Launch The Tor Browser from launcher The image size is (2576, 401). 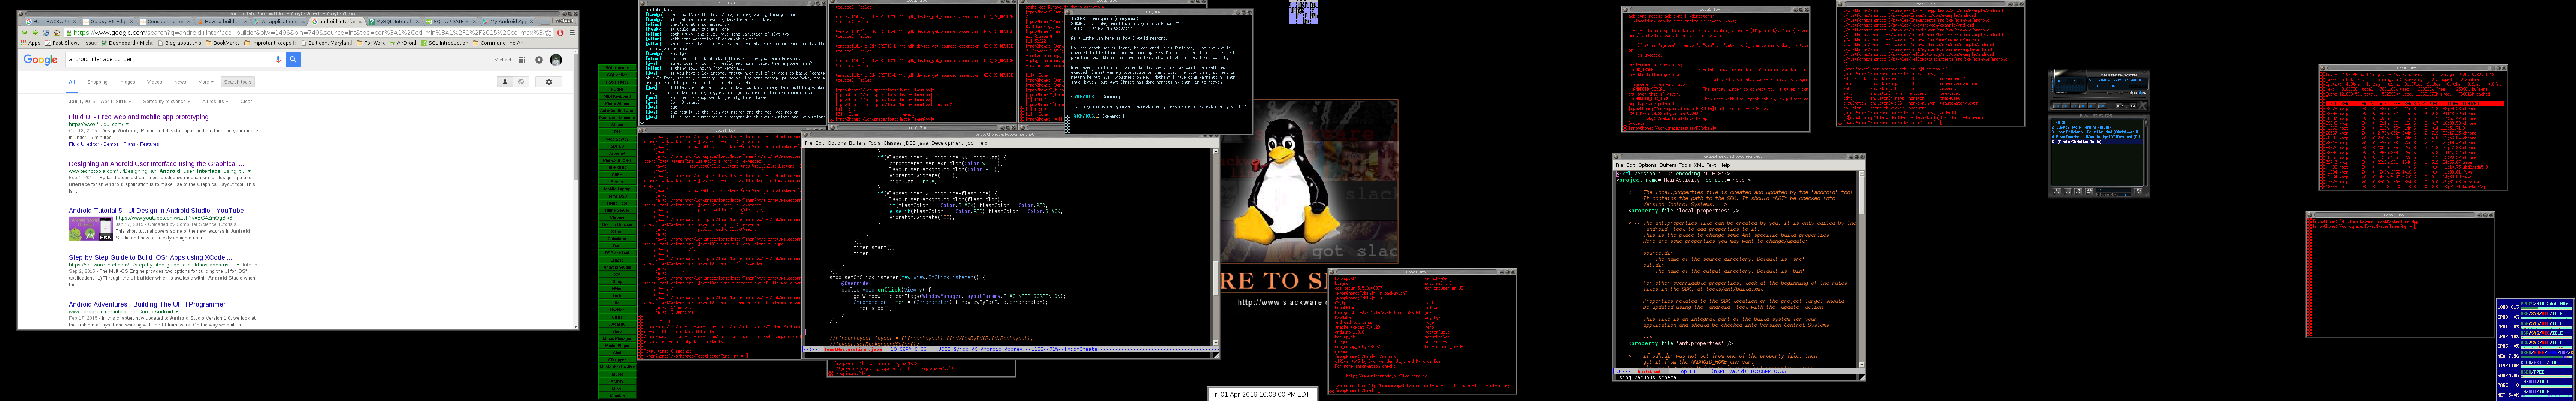click(x=617, y=224)
